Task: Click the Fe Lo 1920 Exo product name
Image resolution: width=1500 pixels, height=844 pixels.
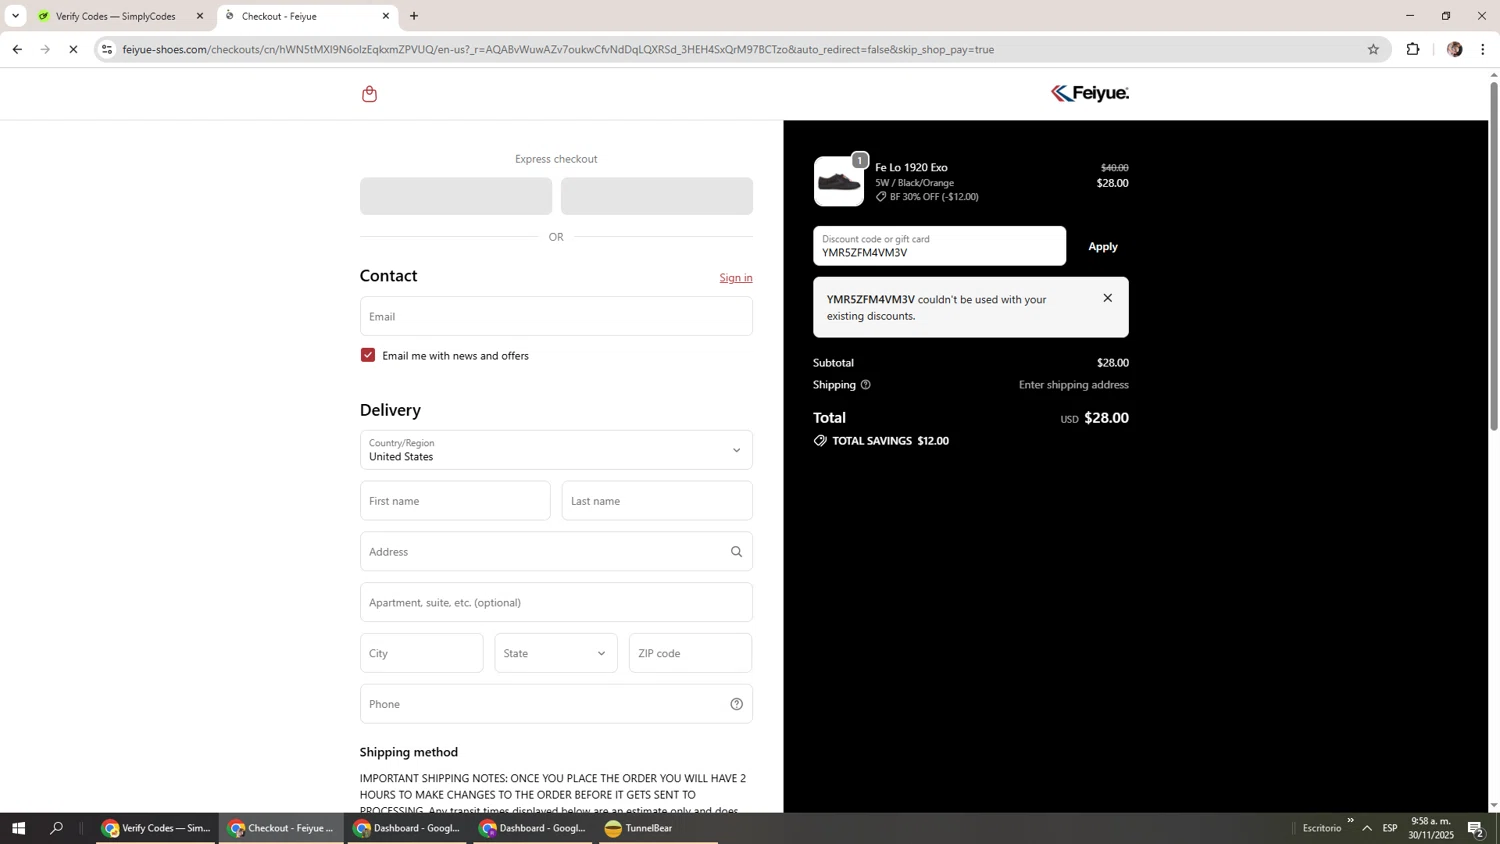Action: click(911, 167)
